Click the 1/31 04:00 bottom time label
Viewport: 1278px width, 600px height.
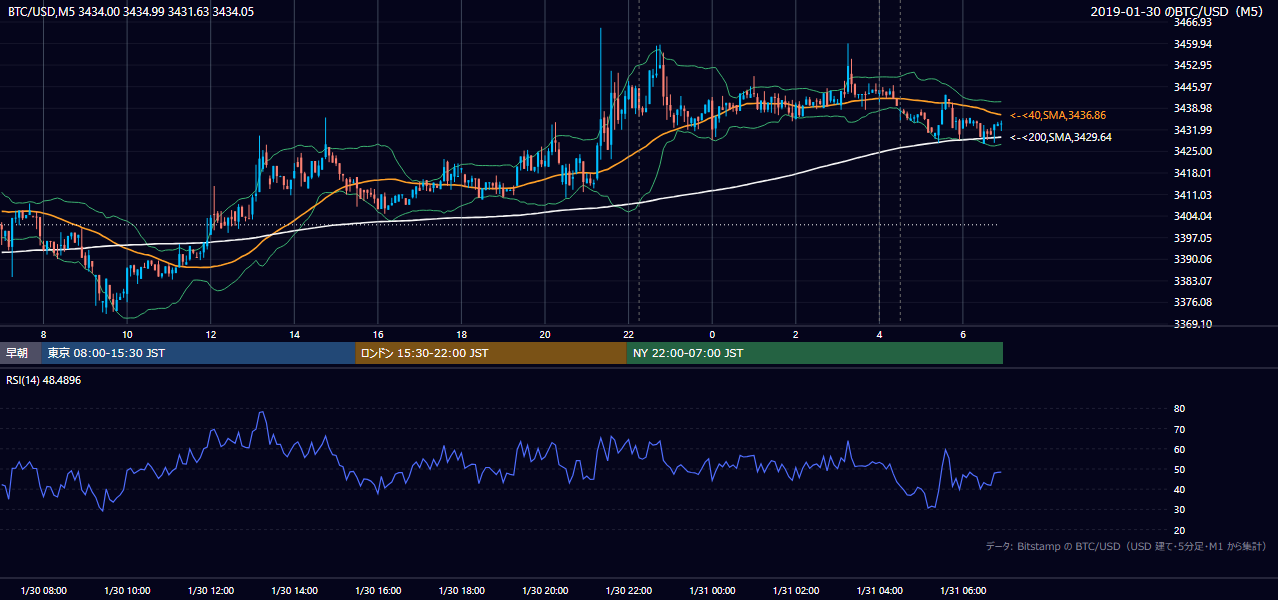pos(879,591)
